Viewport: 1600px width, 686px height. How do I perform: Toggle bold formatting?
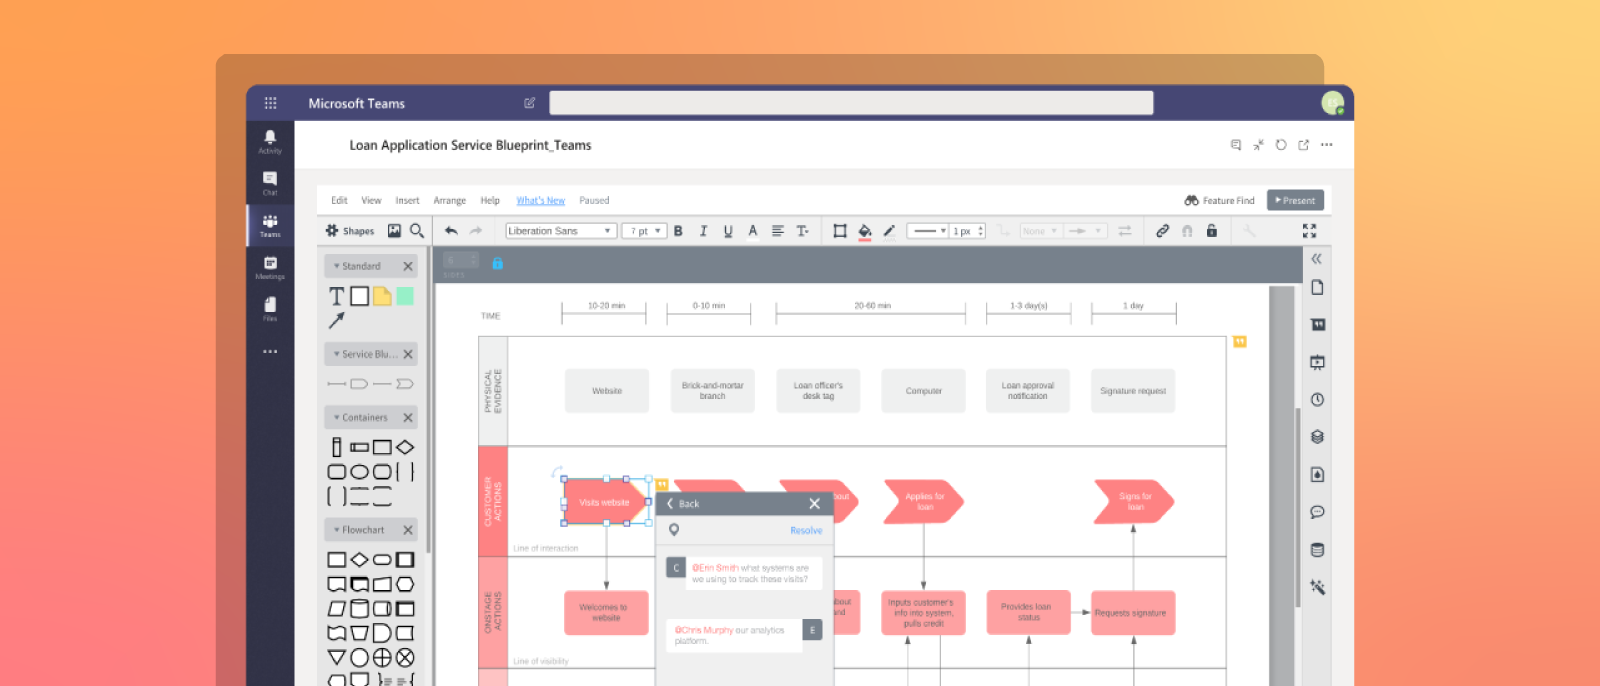[x=678, y=231]
